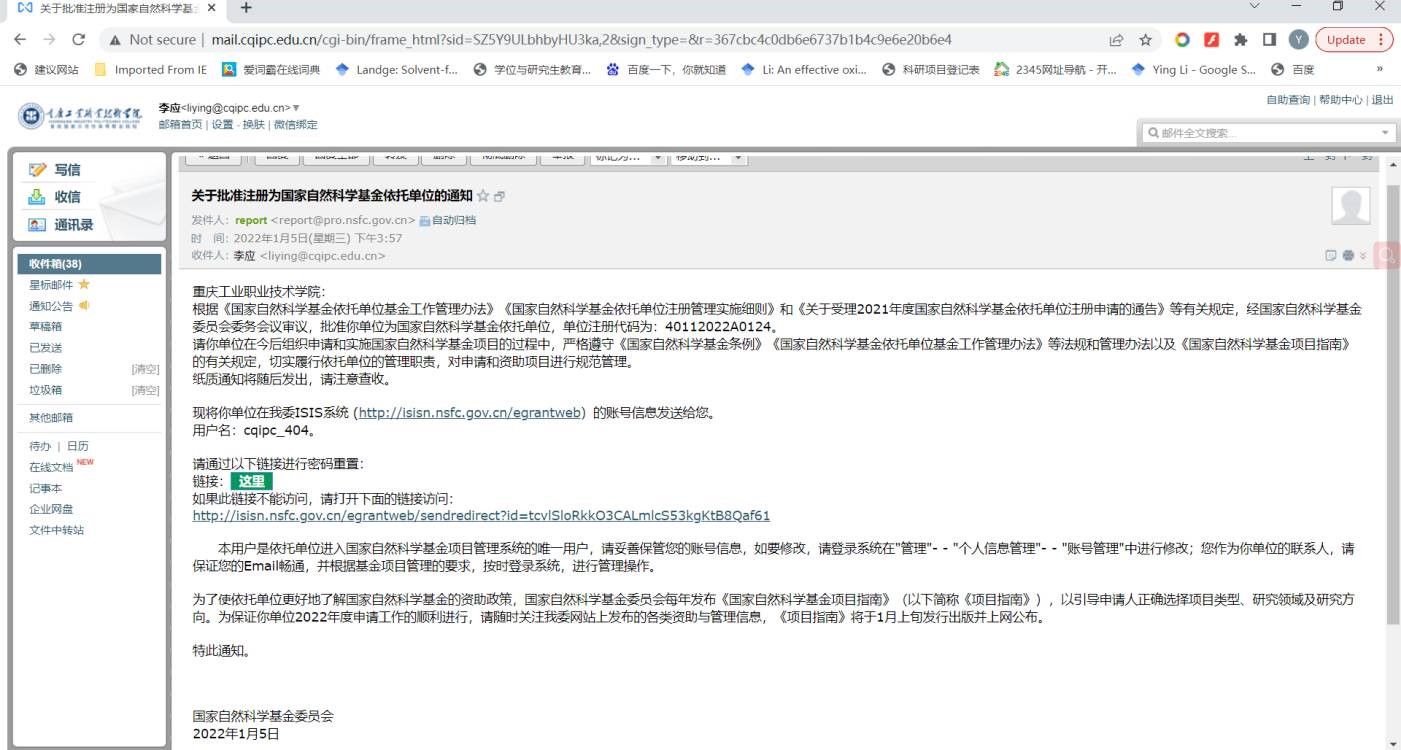Open 日历 calendar
Image resolution: width=1401 pixels, height=750 pixels.
click(x=78, y=446)
